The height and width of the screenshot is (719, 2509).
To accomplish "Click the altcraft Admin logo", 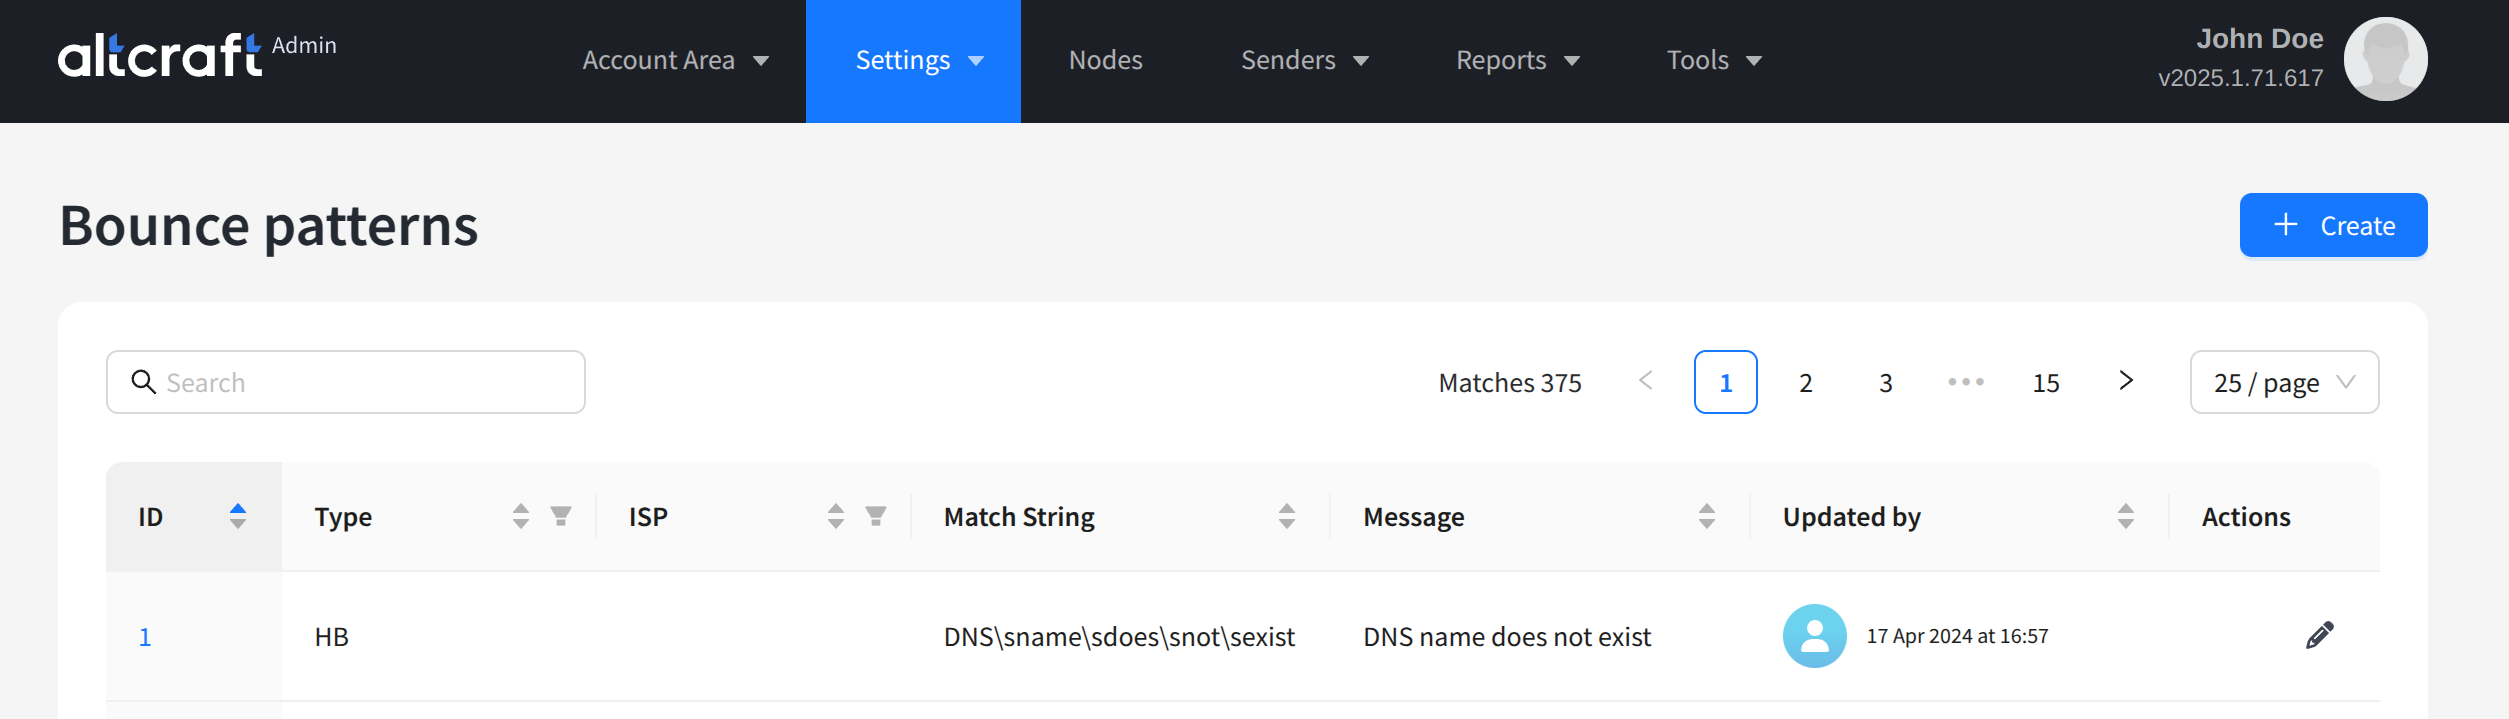I will (197, 55).
